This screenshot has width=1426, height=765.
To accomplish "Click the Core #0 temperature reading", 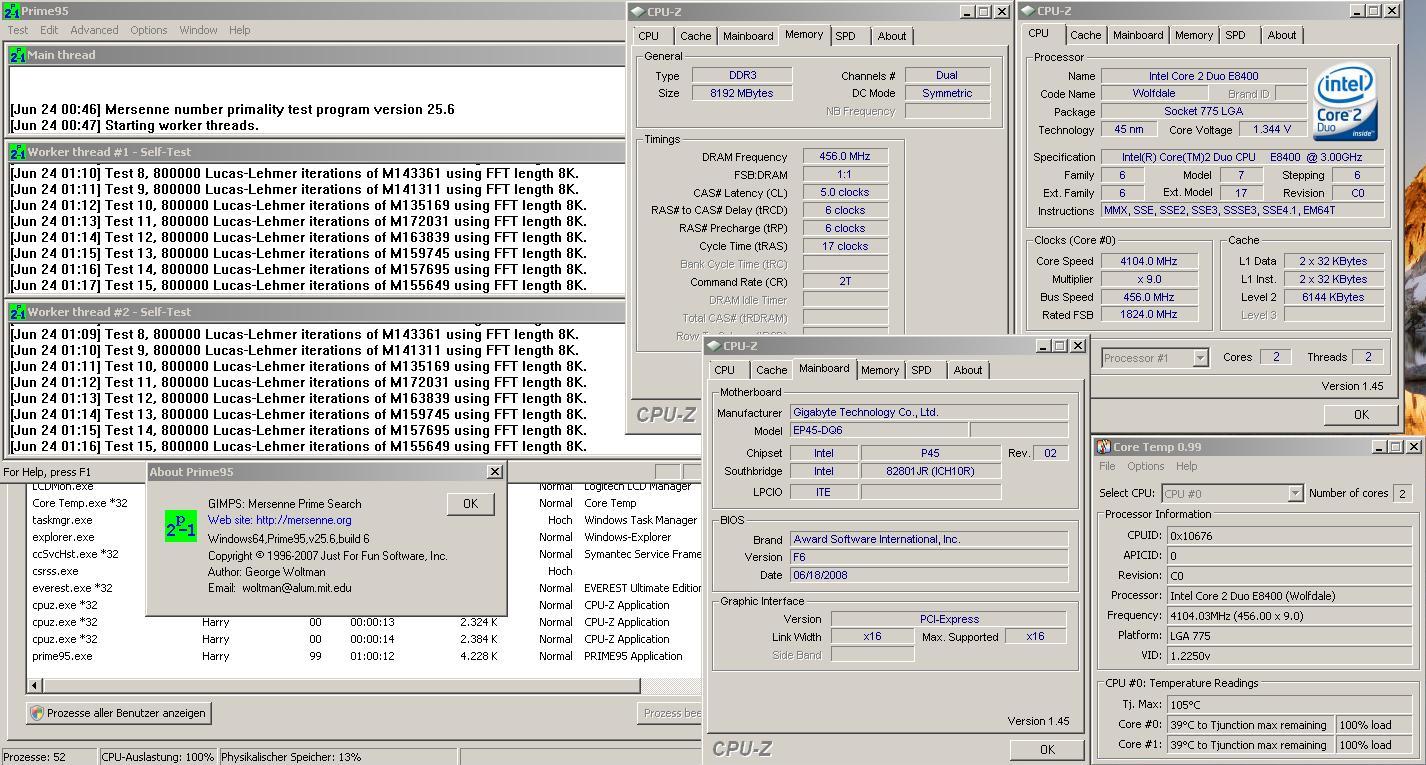I will 1249,725.
